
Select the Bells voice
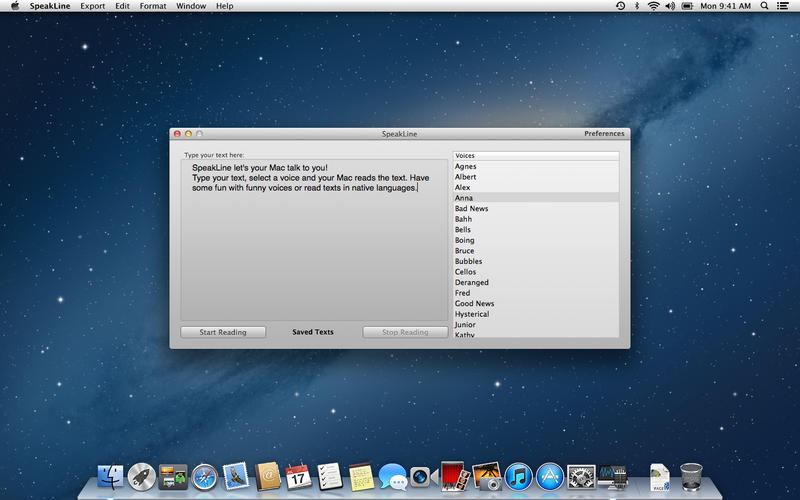pyautogui.click(x=536, y=230)
